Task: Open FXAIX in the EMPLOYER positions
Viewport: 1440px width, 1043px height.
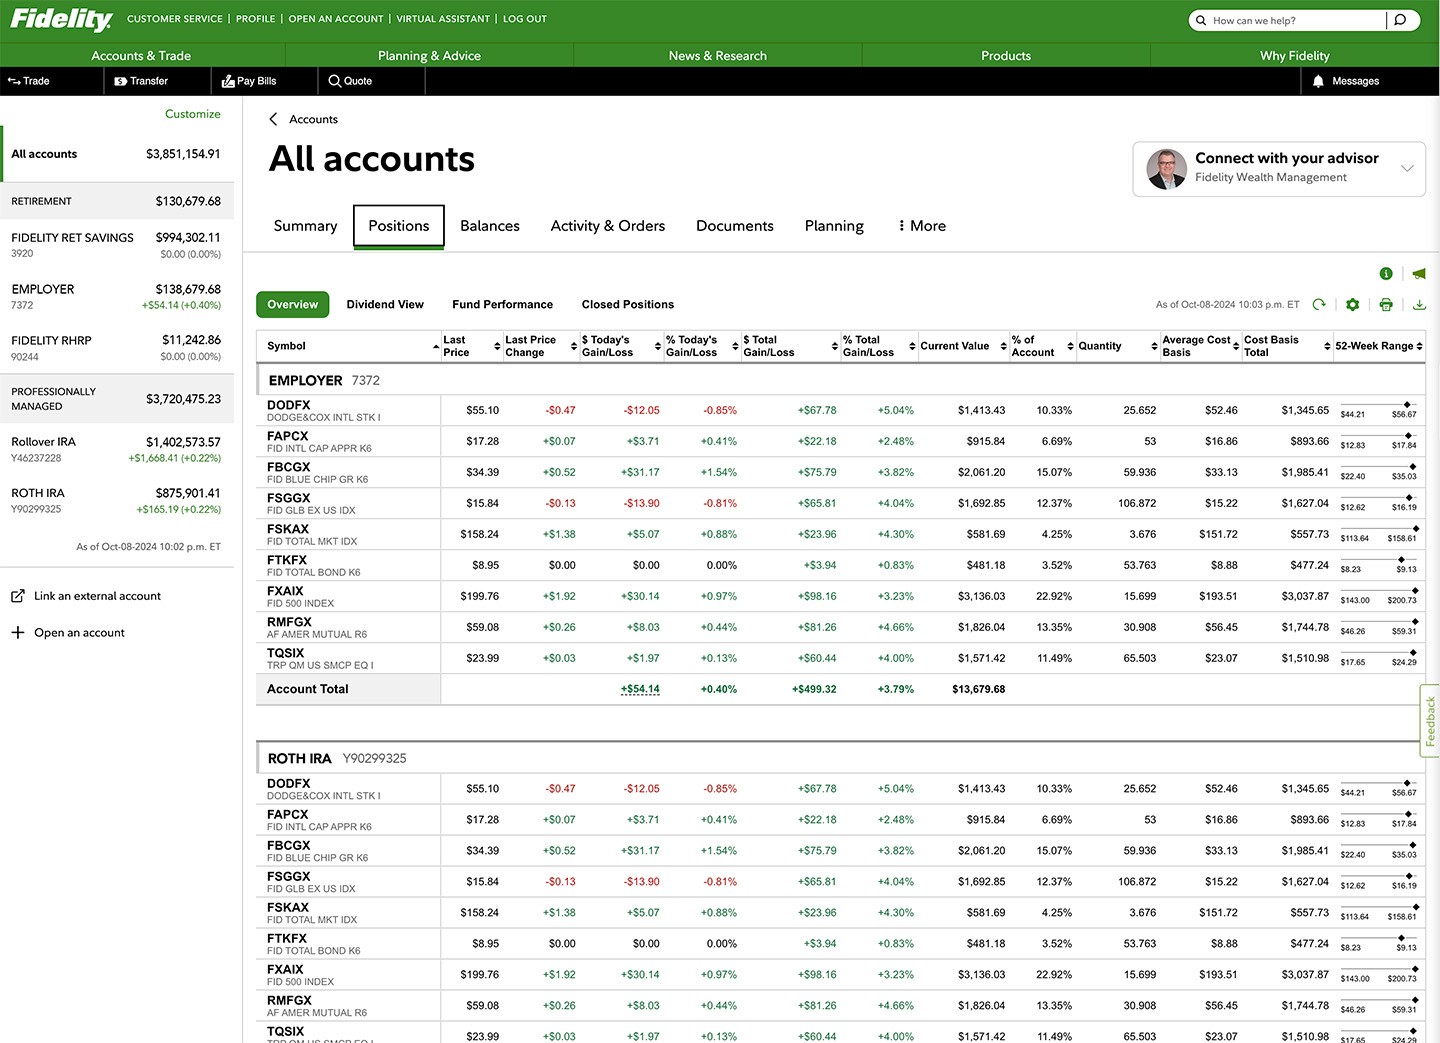Action: click(x=285, y=591)
